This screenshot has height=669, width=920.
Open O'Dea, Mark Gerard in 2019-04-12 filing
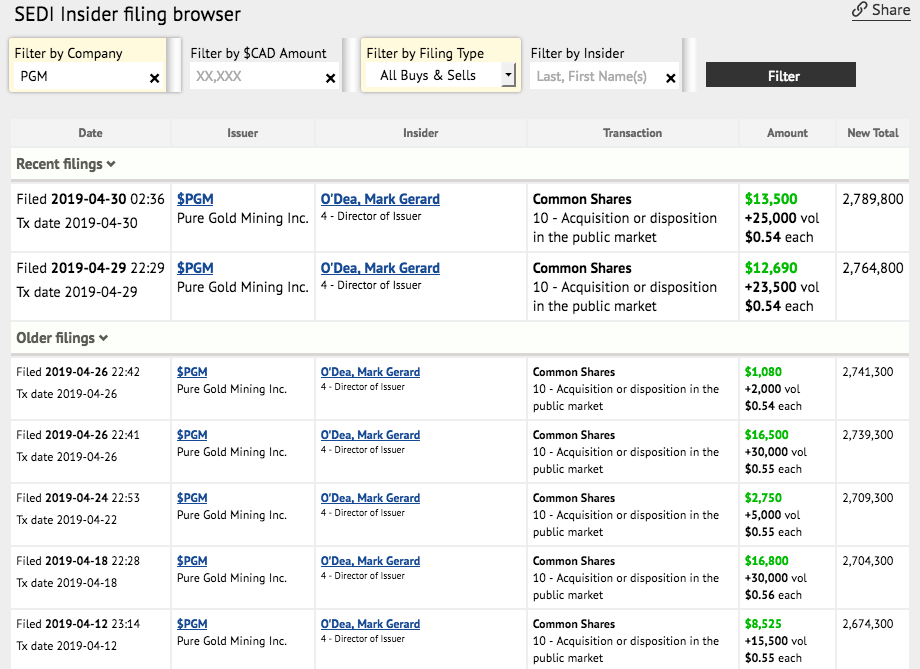click(370, 624)
